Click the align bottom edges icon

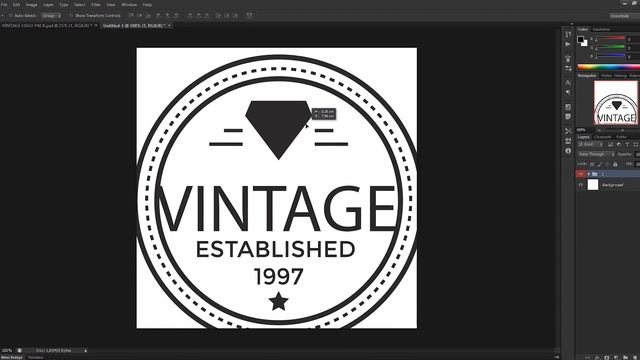point(148,16)
